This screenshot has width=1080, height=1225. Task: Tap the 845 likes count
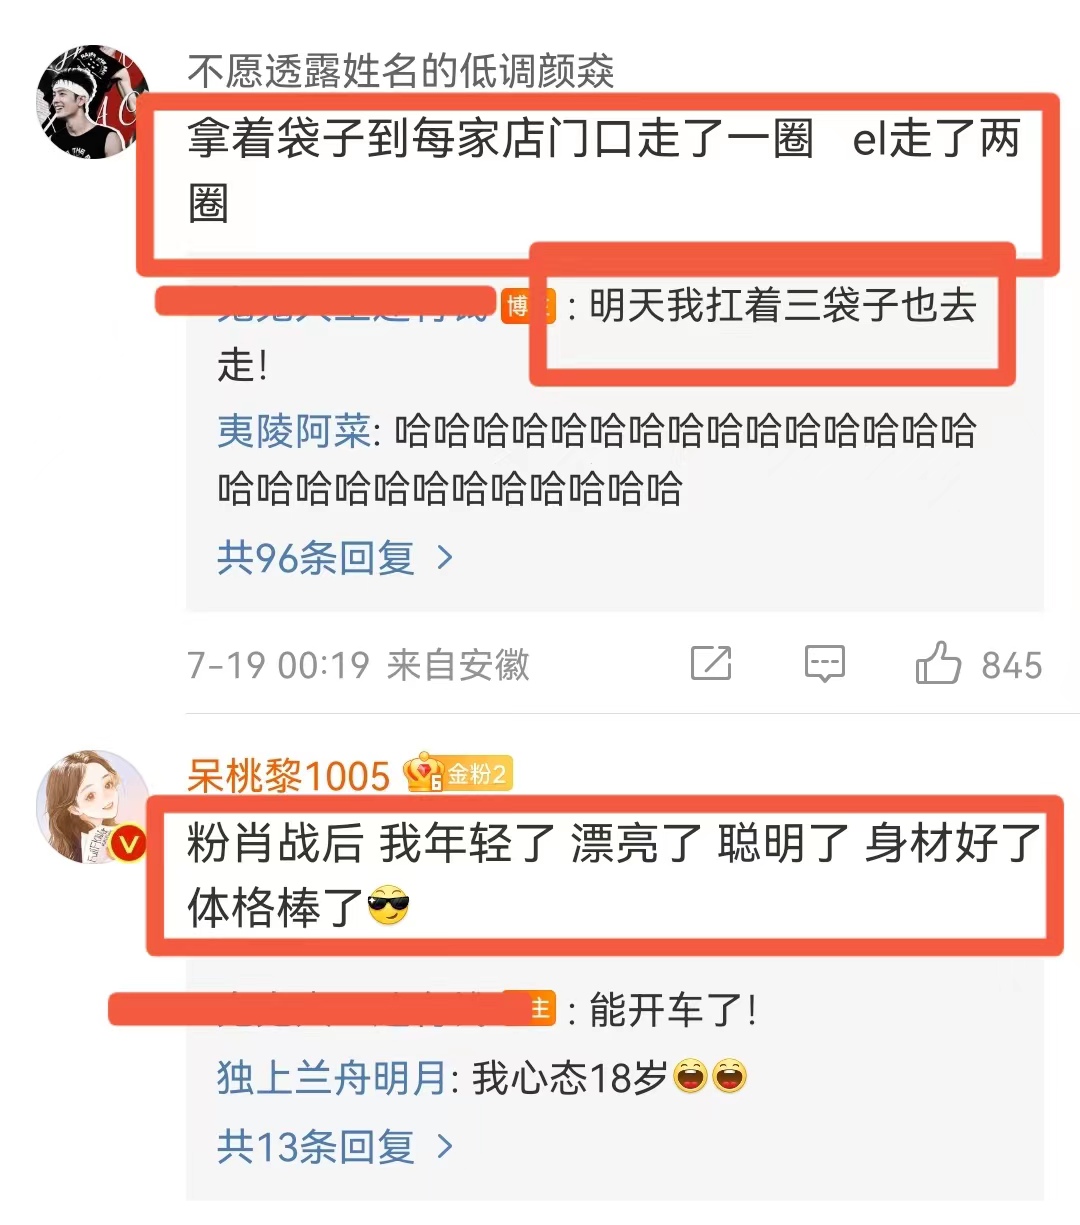coord(1011,665)
